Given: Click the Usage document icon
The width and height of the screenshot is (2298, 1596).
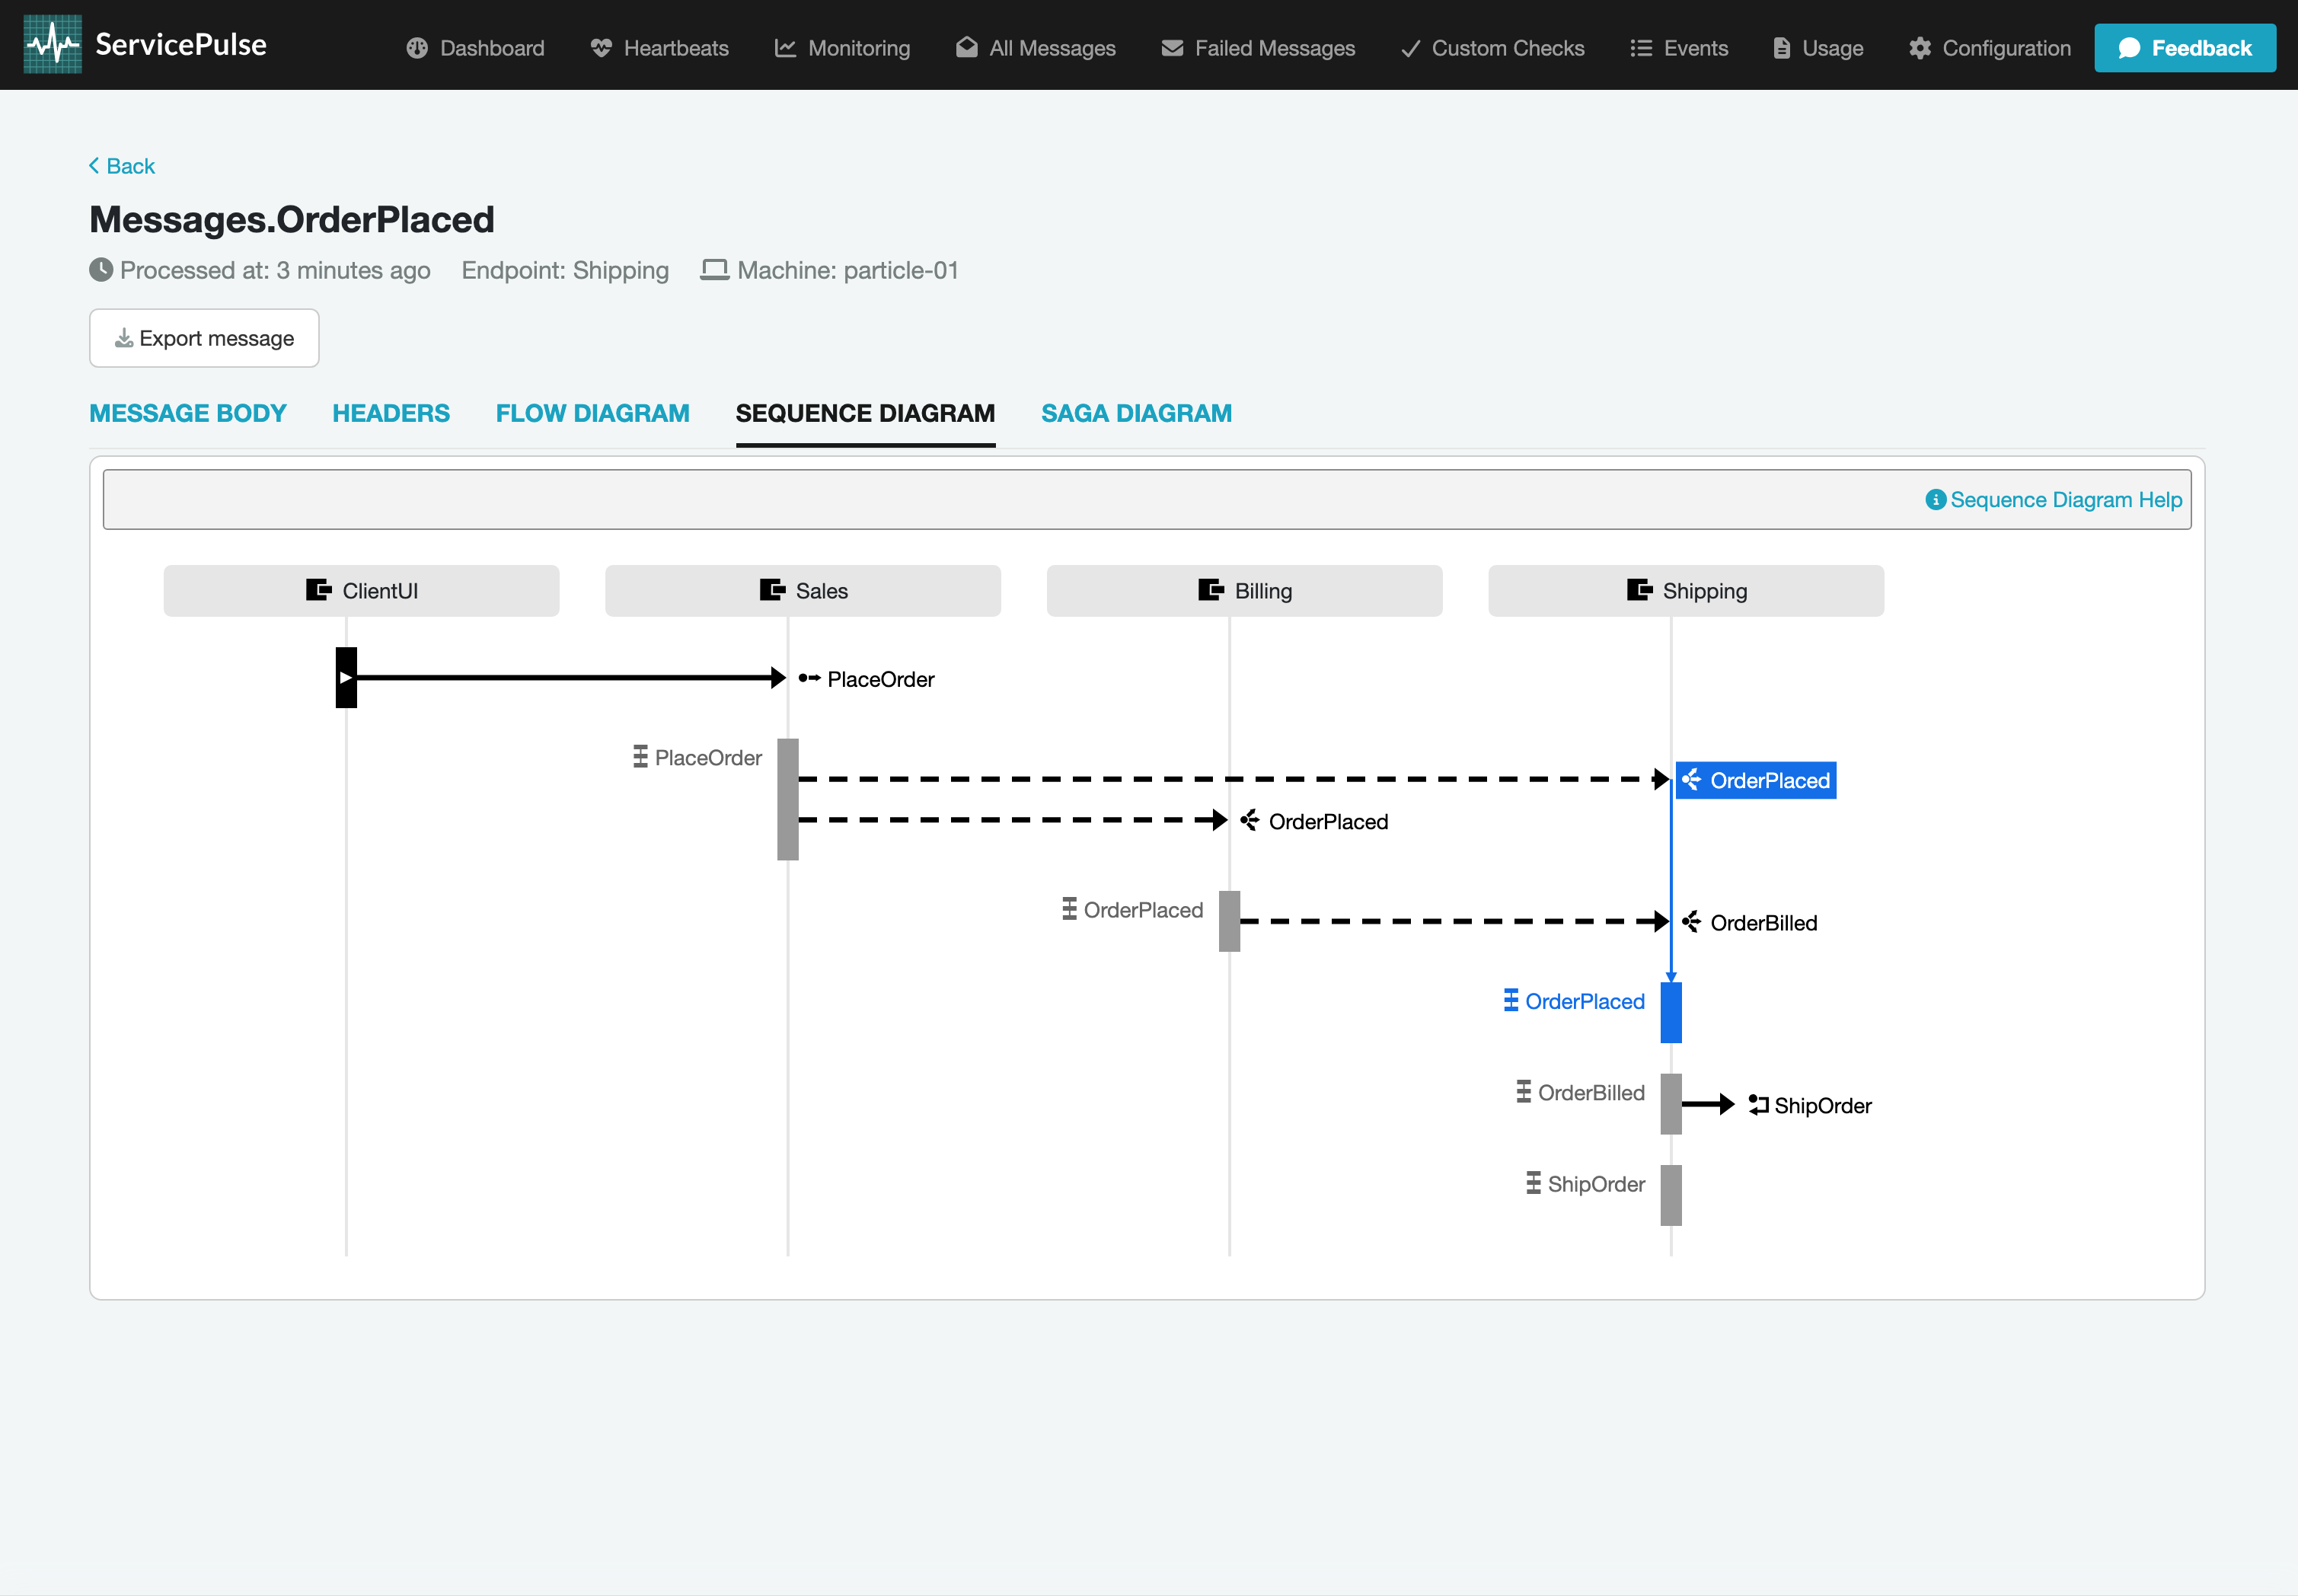Looking at the screenshot, I should [x=1782, y=47].
